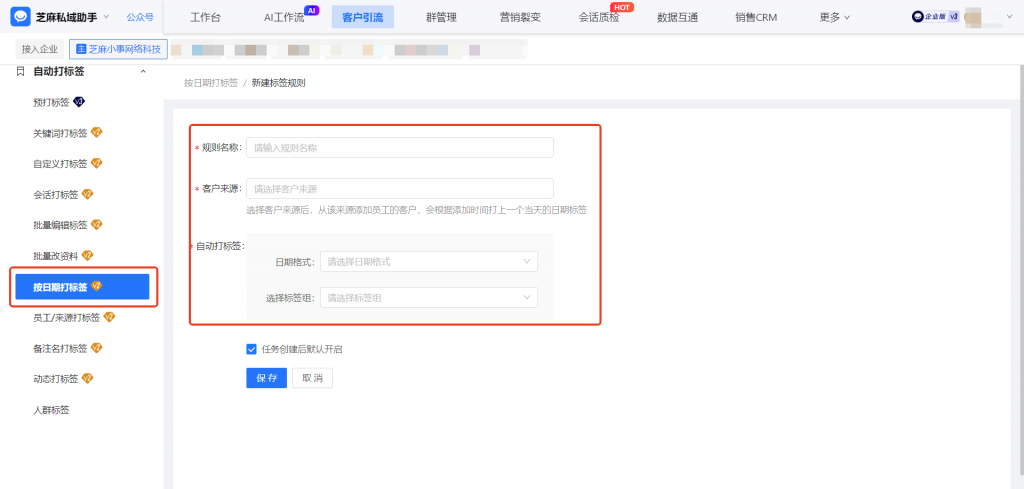Click the badge icon beside 批量编辑标签

[96, 225]
